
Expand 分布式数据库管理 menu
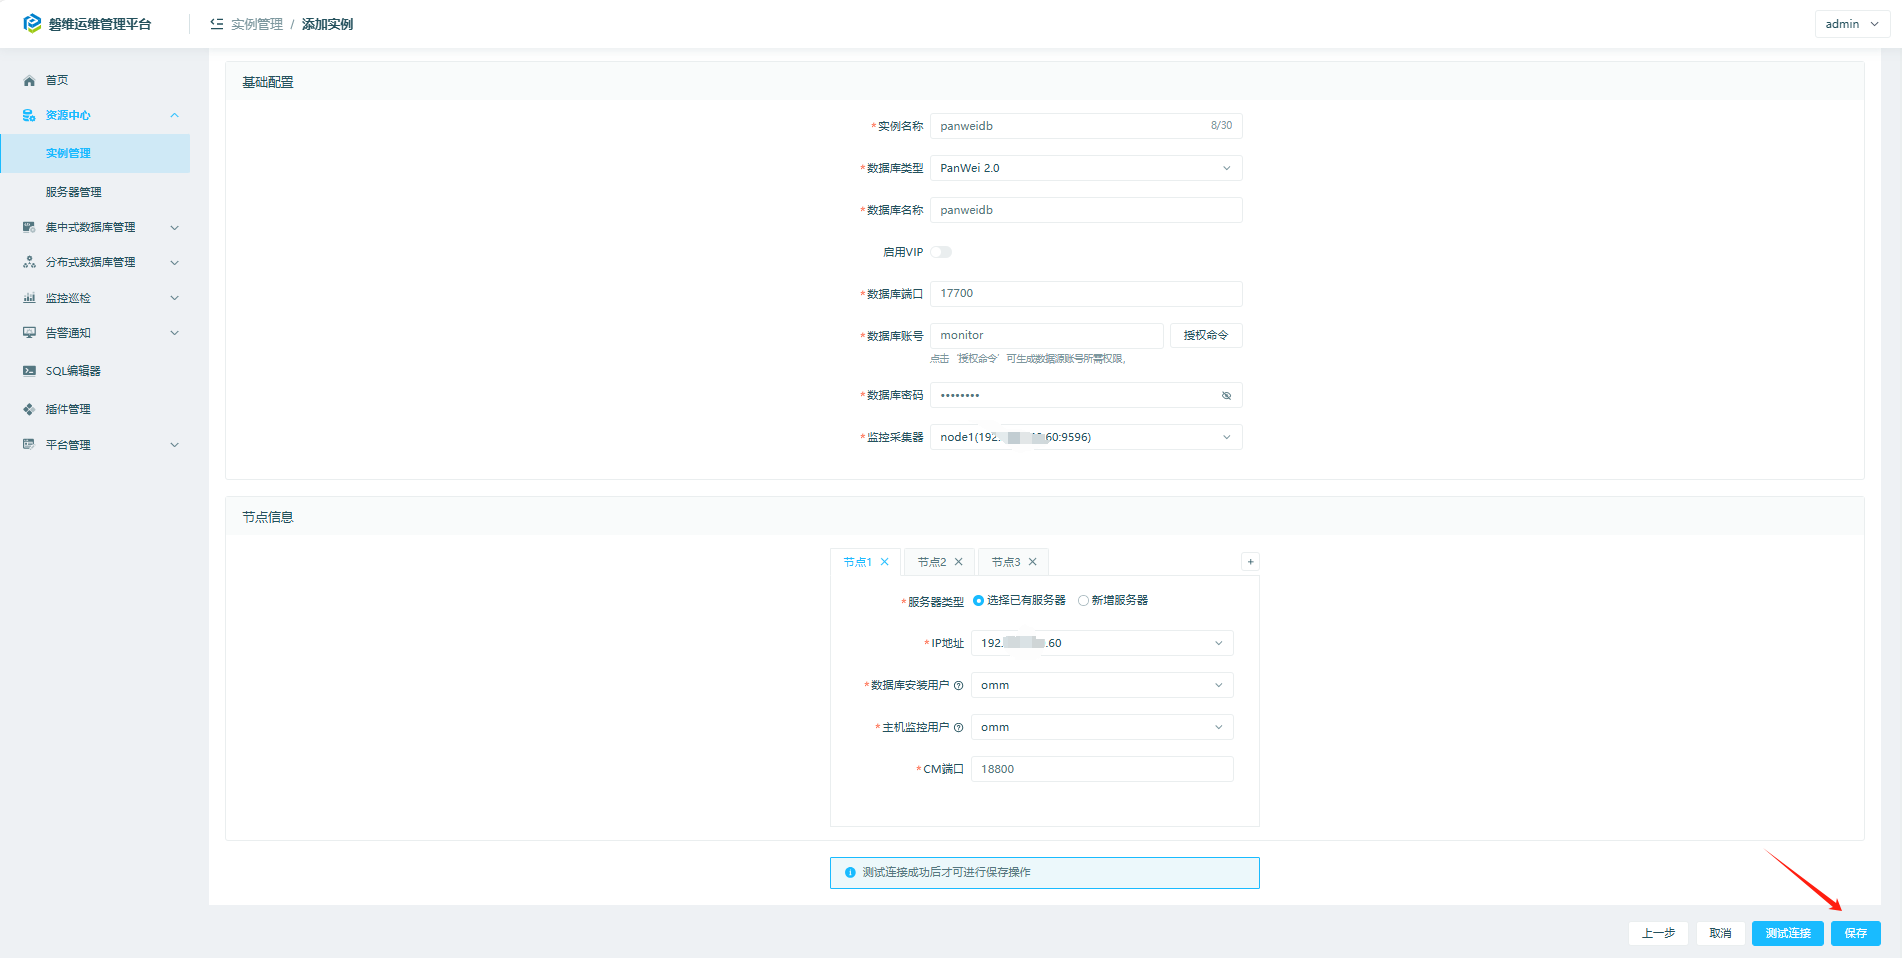tap(175, 263)
